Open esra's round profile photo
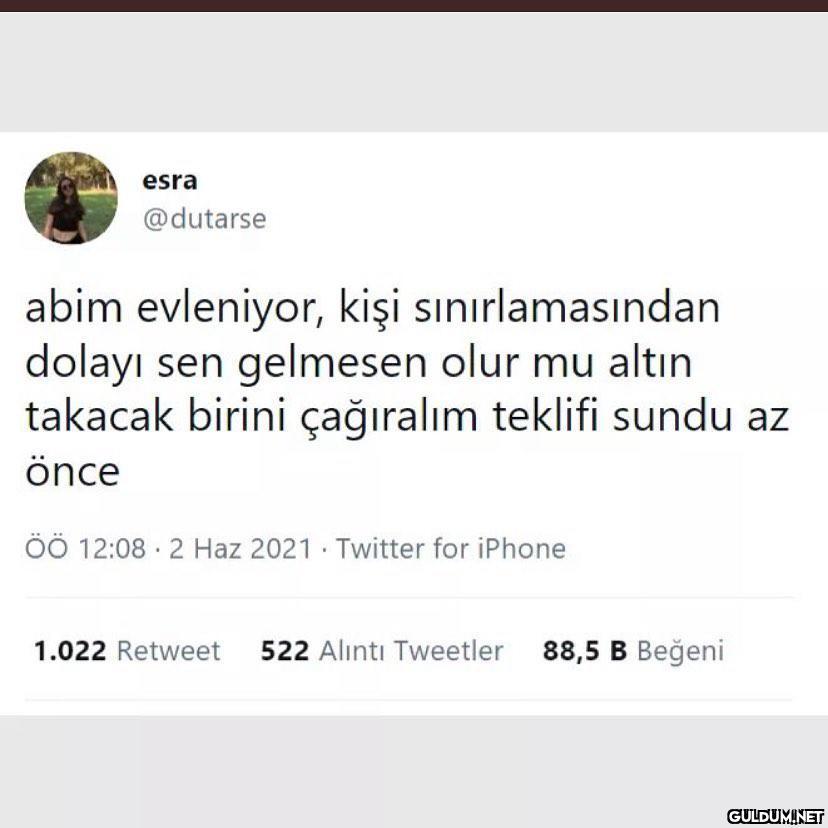This screenshot has height=828, width=828. 71,198
